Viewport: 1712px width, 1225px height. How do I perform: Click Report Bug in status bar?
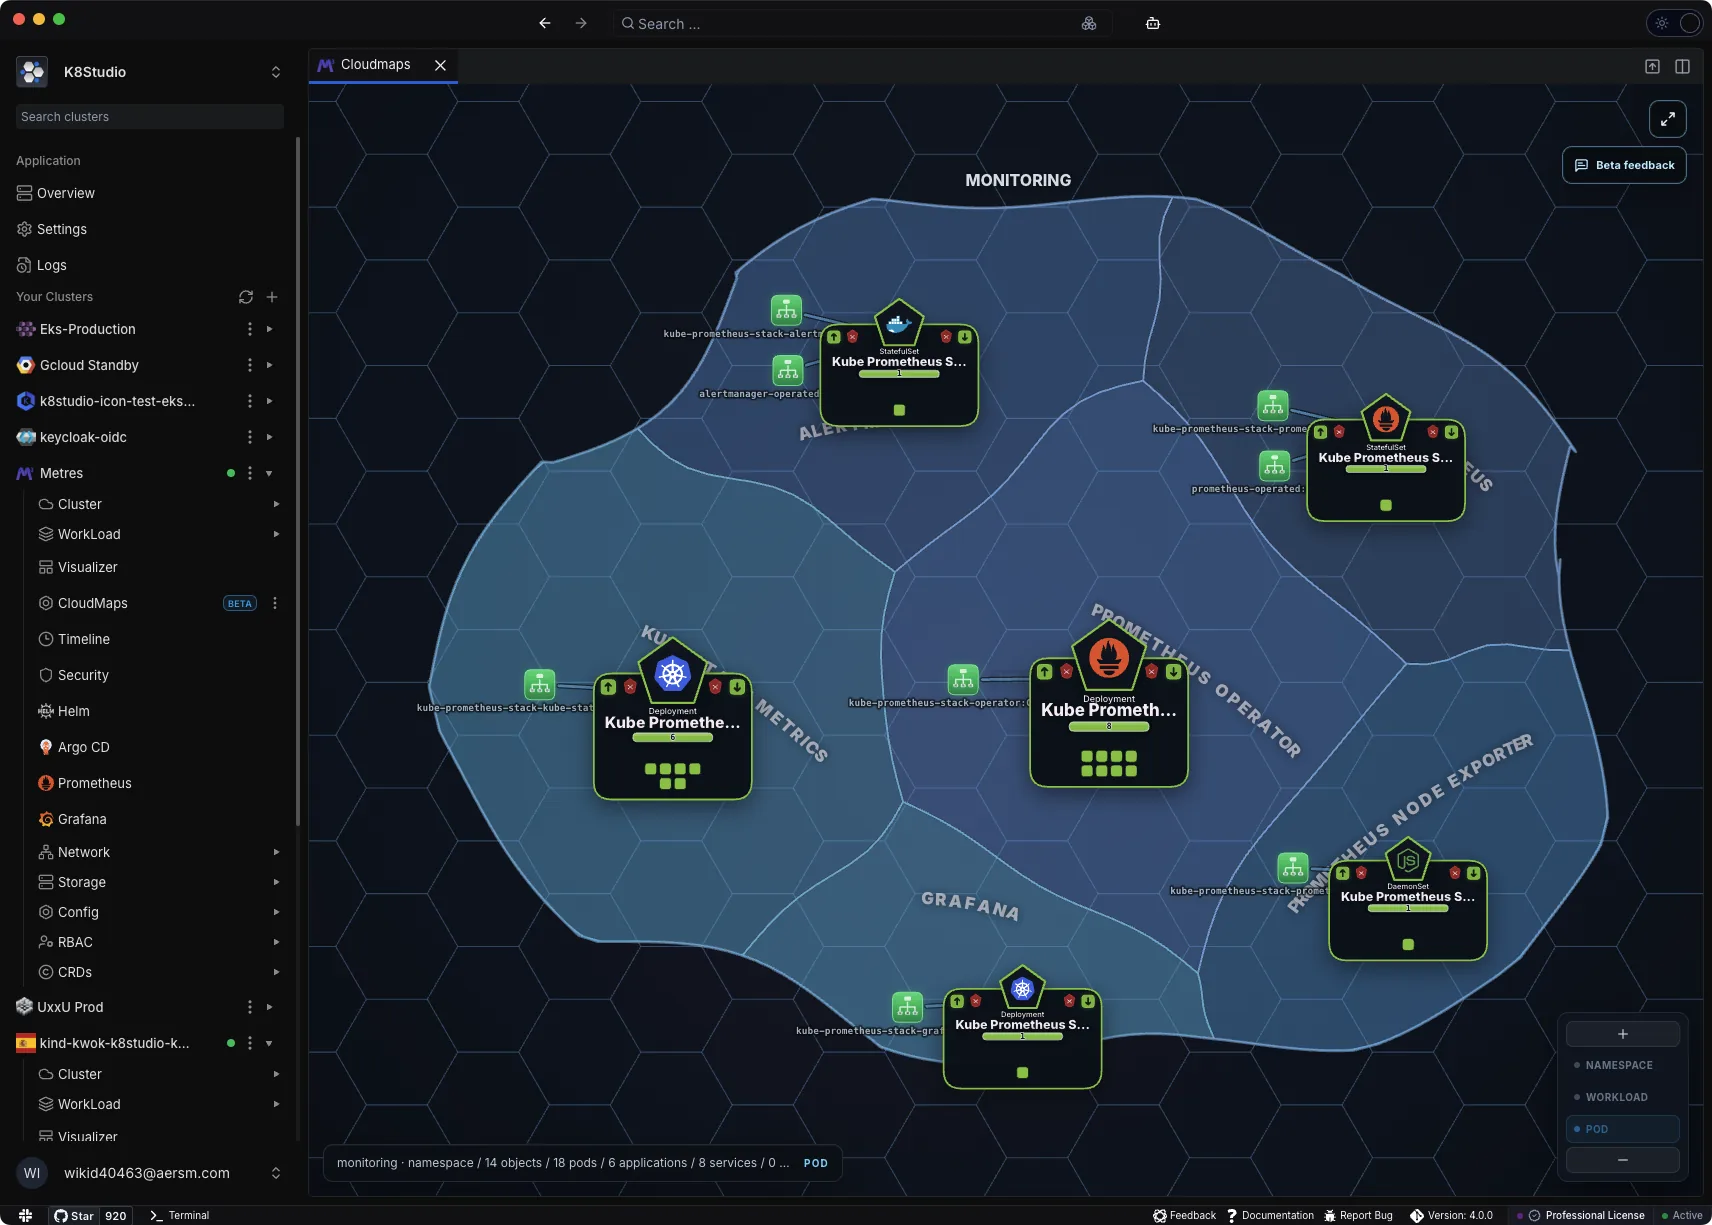1358,1215
